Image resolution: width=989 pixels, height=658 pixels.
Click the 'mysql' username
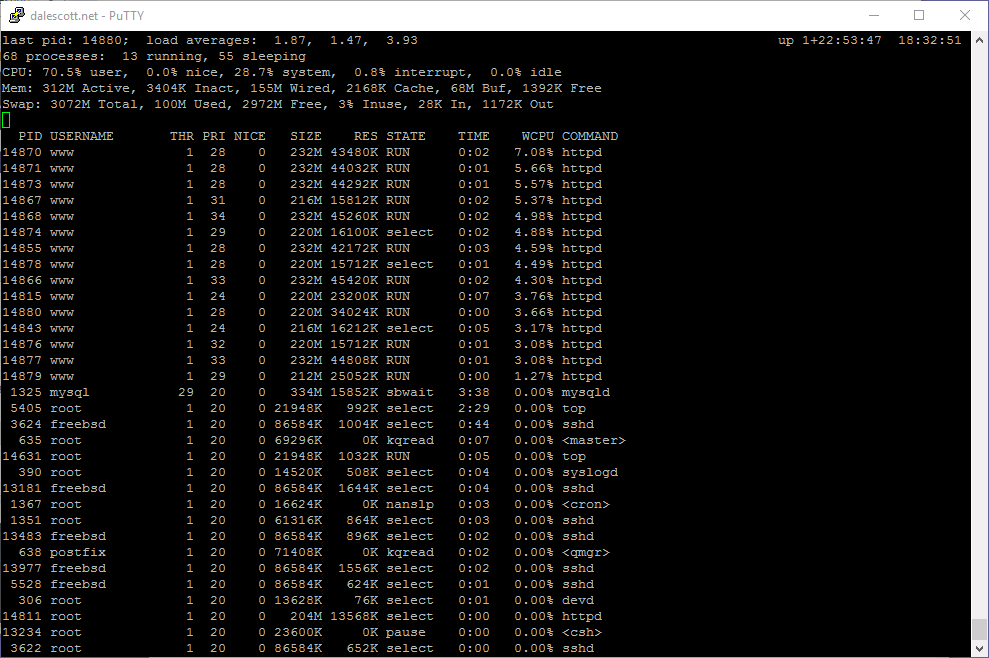pyautogui.click(x=70, y=392)
